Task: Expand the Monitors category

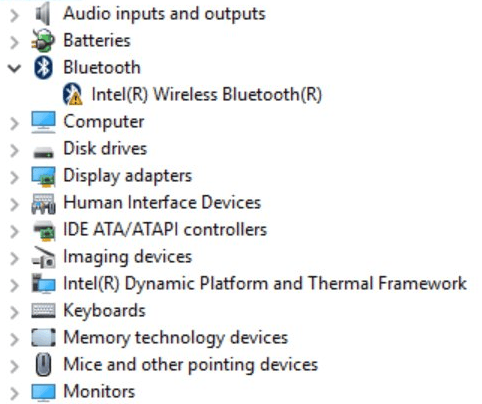Action: click(x=14, y=393)
